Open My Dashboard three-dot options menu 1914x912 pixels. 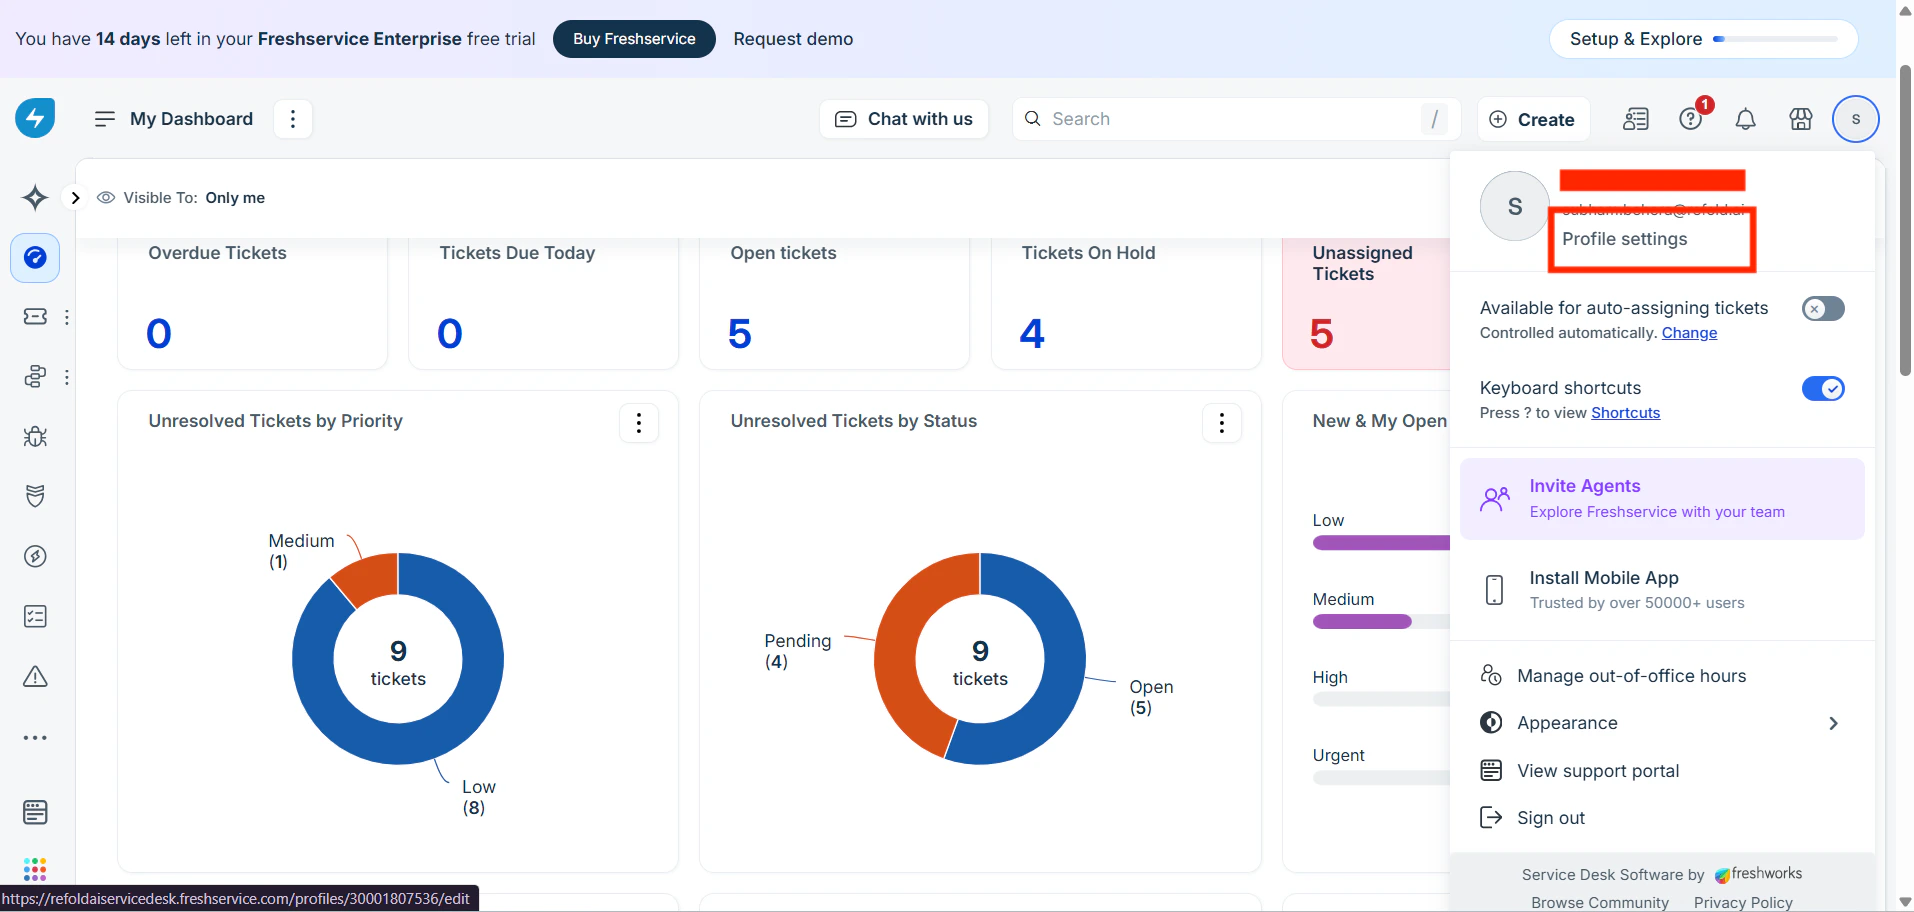pos(293,119)
